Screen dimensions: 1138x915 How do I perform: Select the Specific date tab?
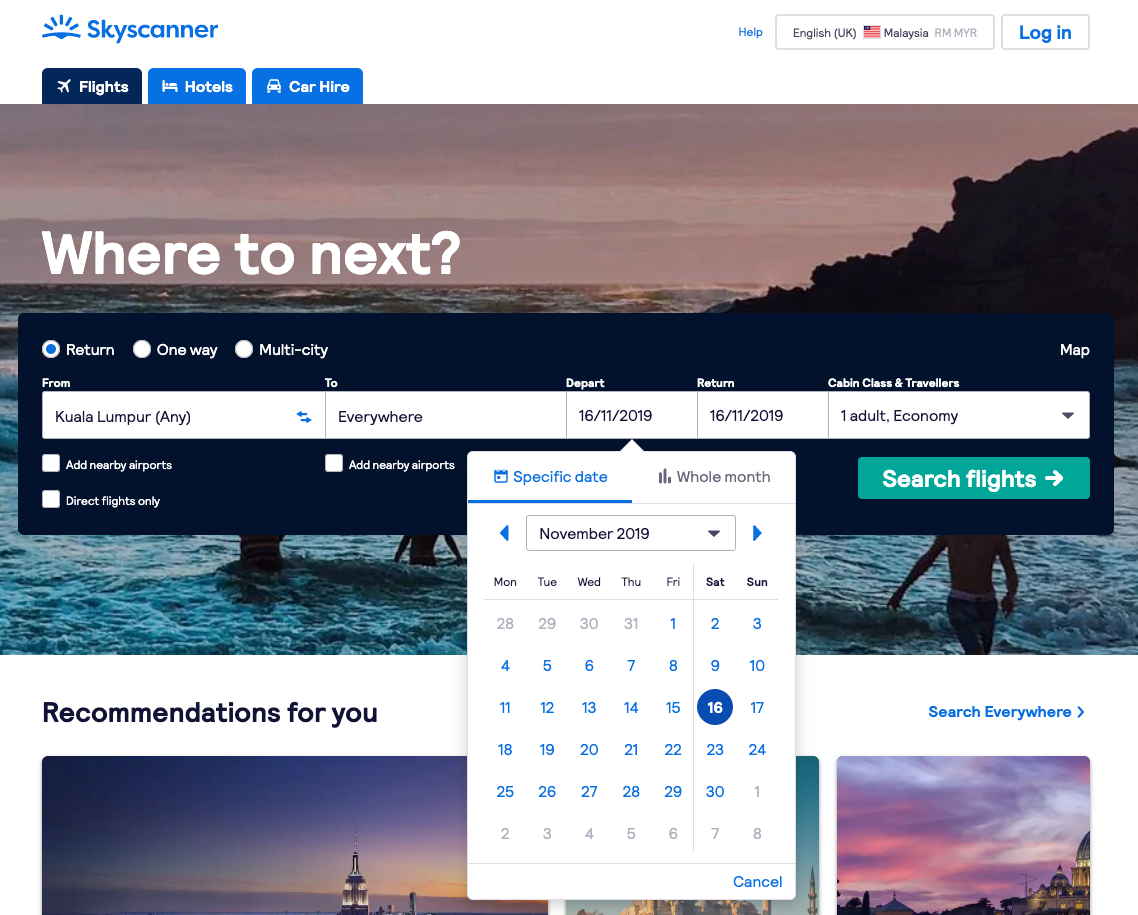tap(550, 477)
